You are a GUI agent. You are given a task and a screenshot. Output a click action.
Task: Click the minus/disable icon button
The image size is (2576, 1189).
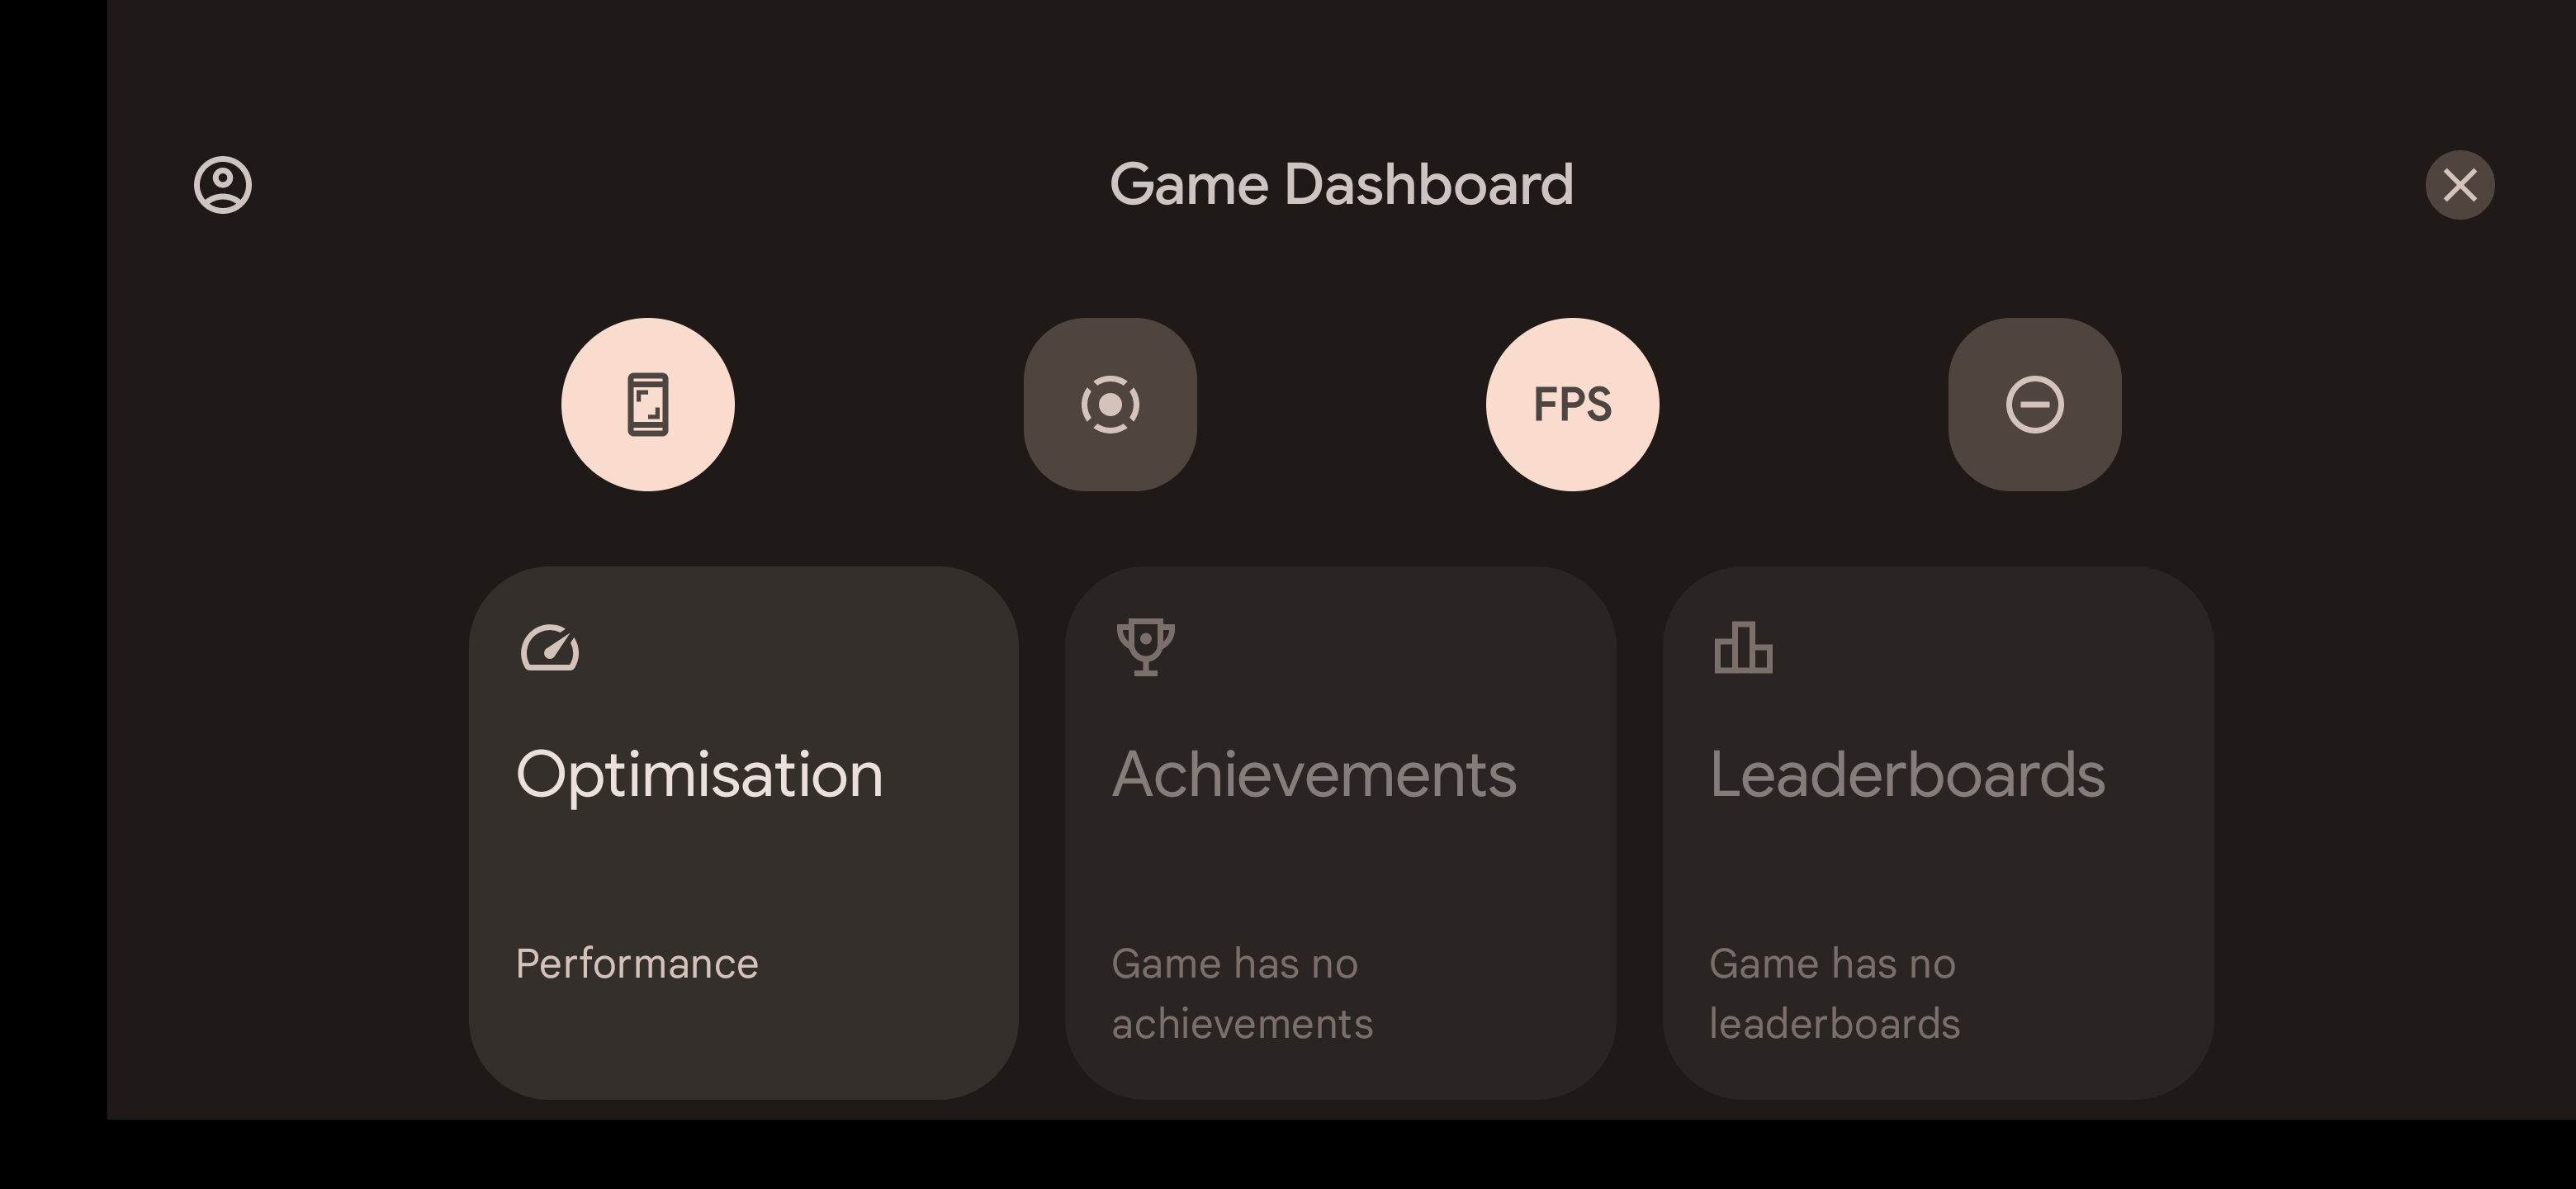click(x=2034, y=404)
